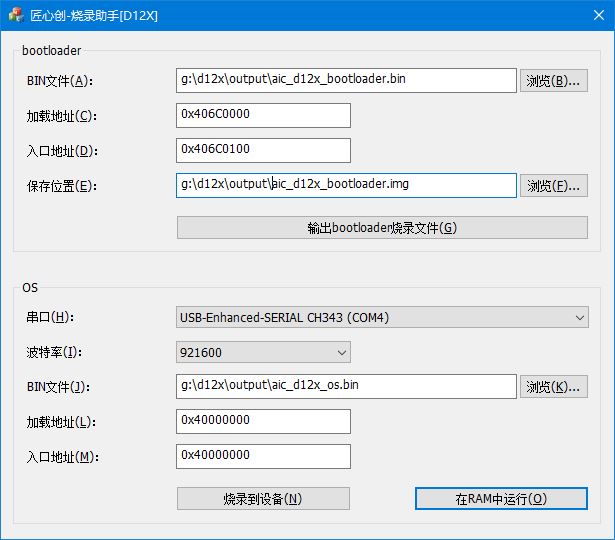
Task: Open the 串口(H) serial port dropdown
Action: (382, 317)
